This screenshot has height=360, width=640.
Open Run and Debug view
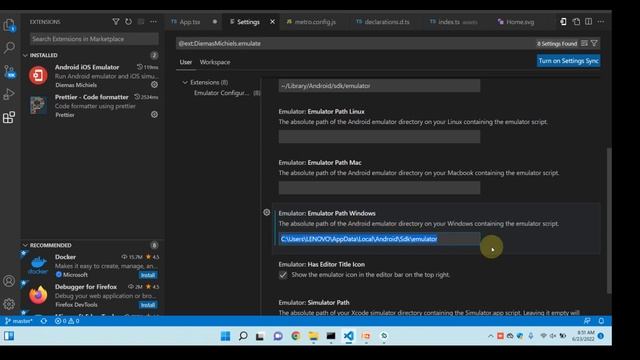tap(9, 94)
